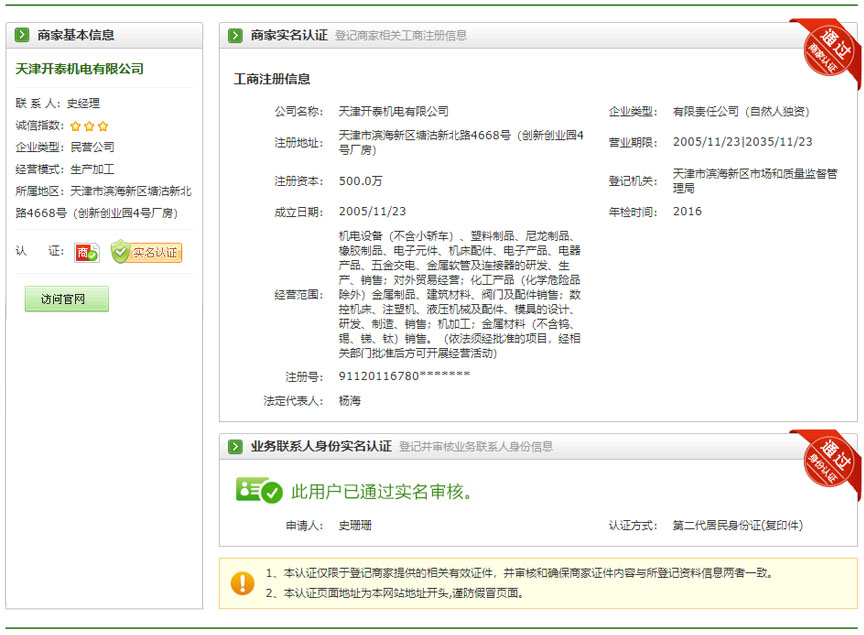
Task: Click the orange exclamation warning icon
Action: pos(242,583)
